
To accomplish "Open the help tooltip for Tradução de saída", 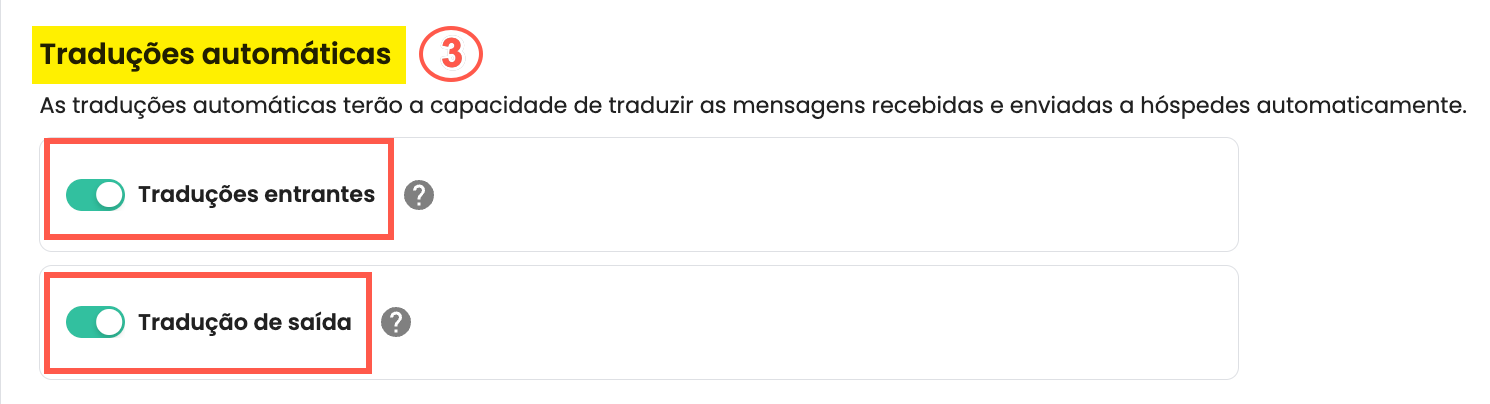I will [x=397, y=323].
